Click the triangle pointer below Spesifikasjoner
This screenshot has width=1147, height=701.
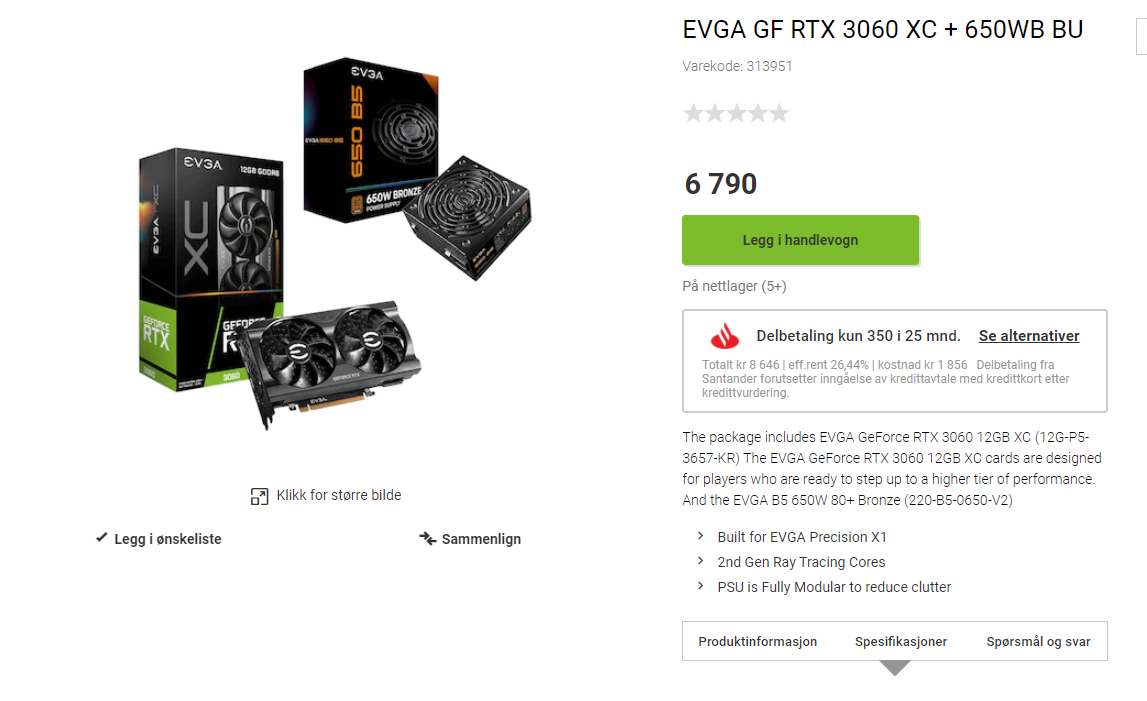point(895,668)
